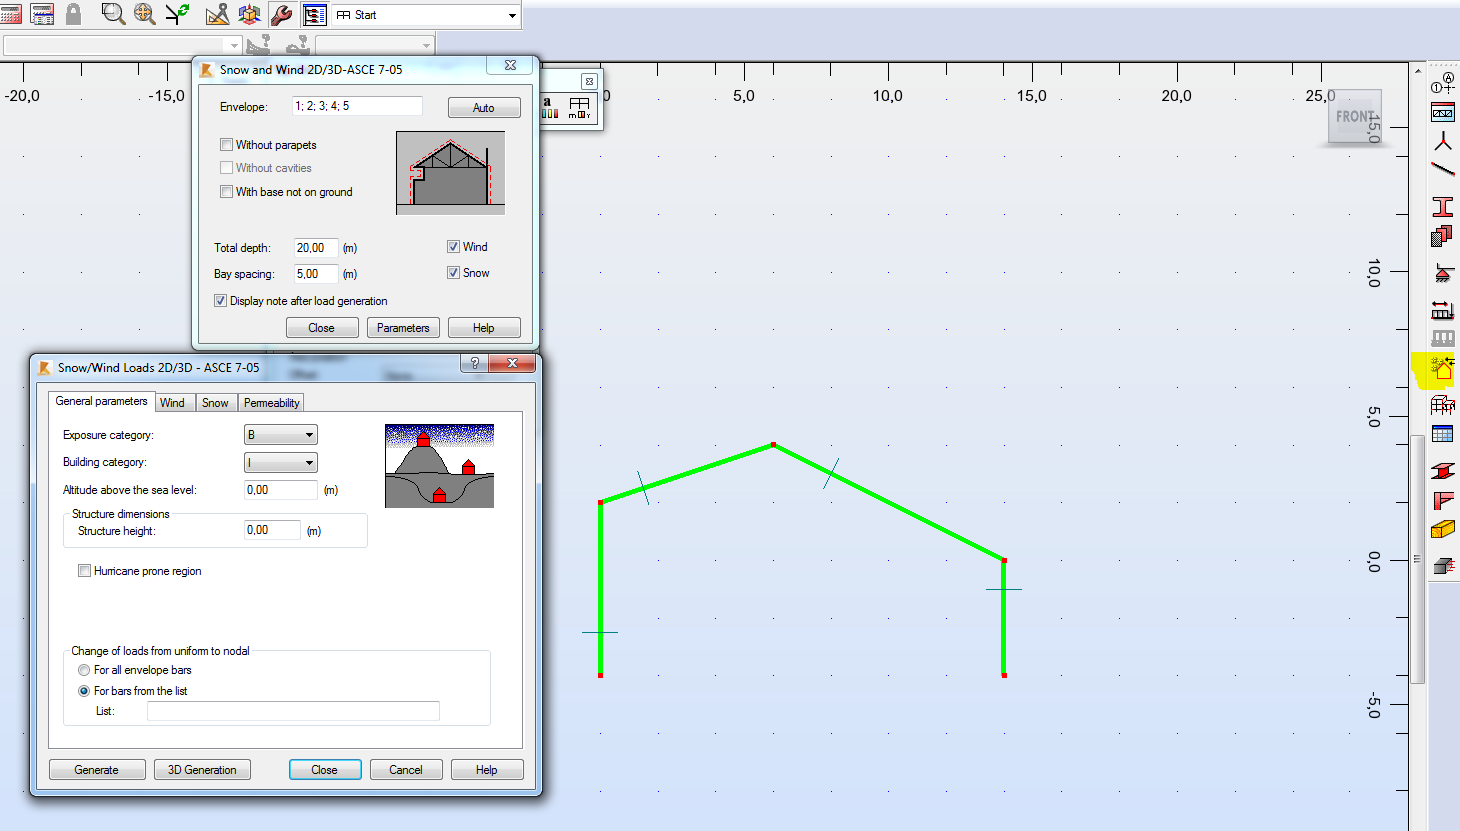Enable With base not on ground checkbox
Image resolution: width=1460 pixels, height=831 pixels.
point(226,192)
